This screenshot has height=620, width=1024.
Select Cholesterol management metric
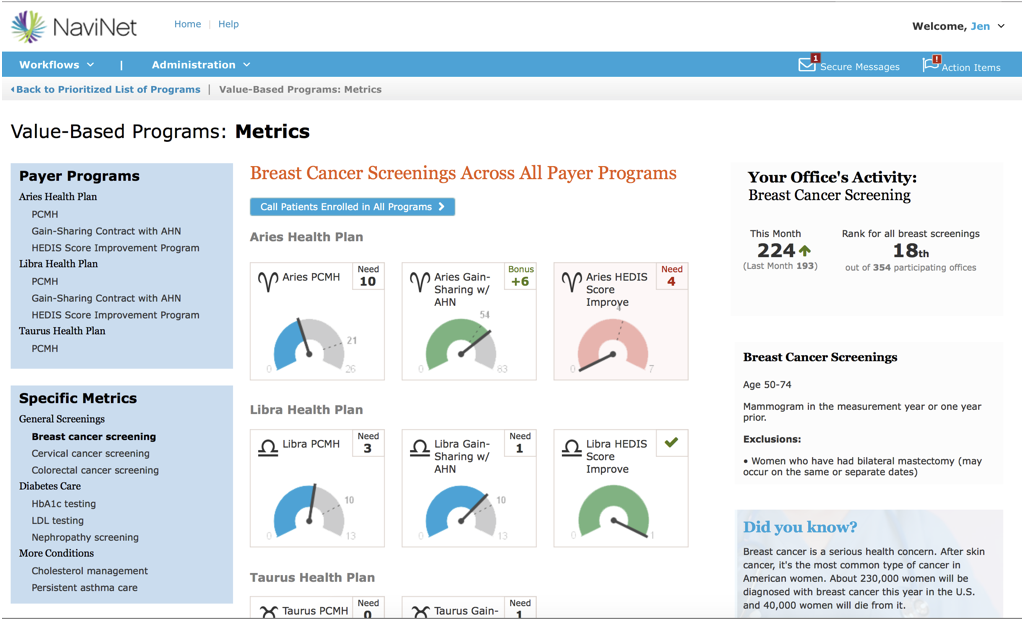pyautogui.click(x=90, y=571)
